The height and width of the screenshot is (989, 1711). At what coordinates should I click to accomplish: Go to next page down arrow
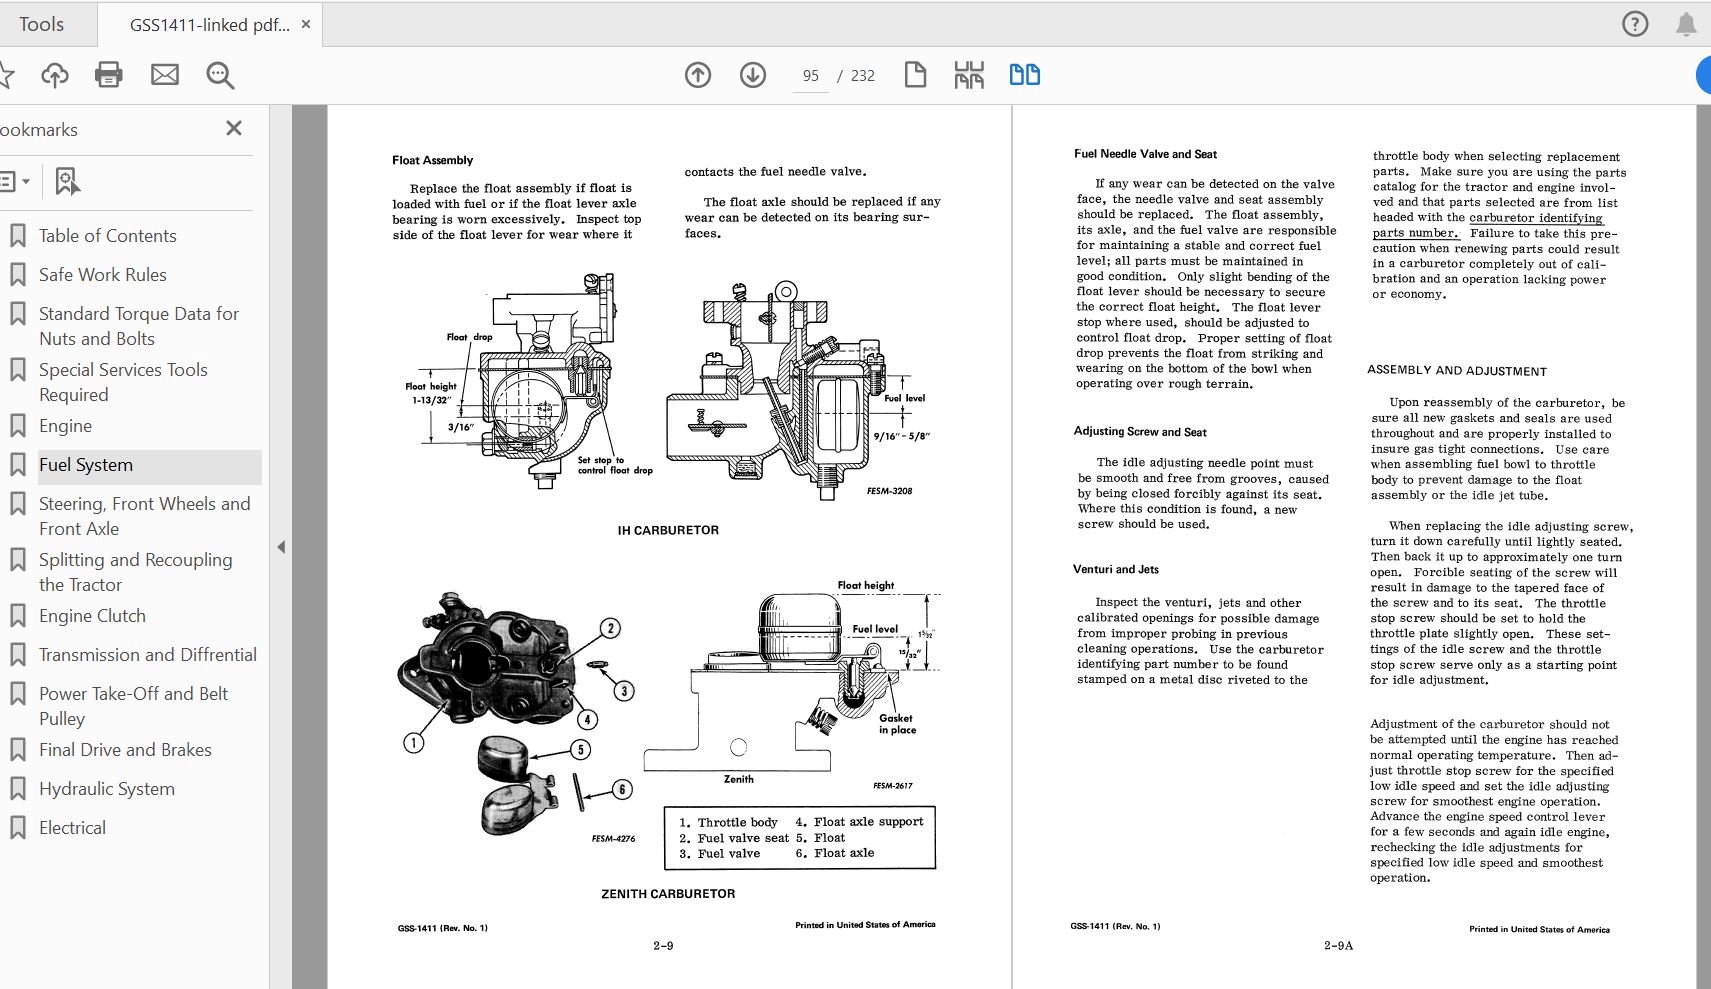click(x=753, y=75)
